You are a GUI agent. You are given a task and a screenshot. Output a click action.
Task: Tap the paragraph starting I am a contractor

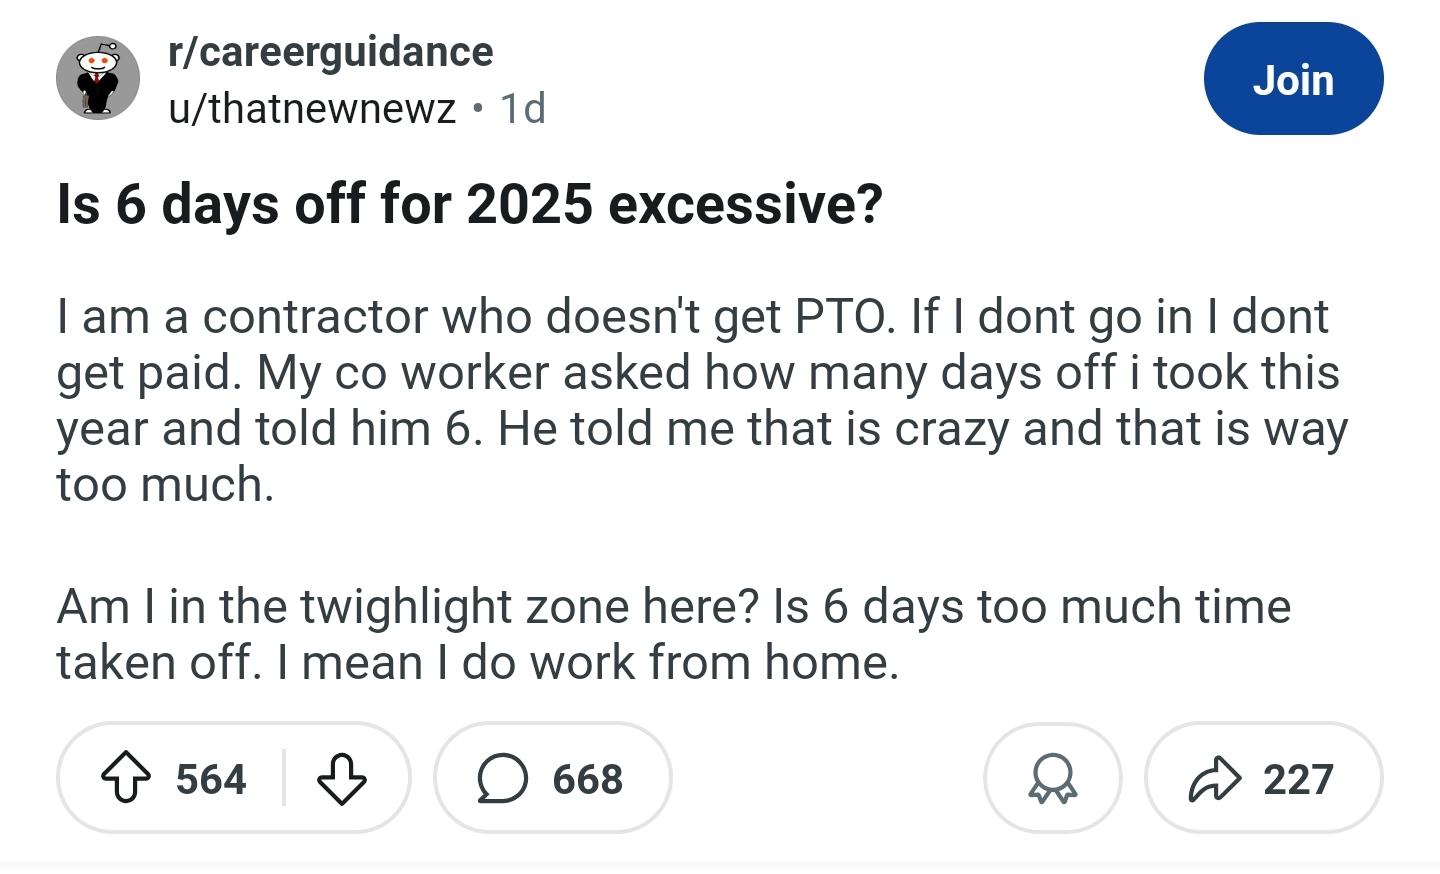(702, 400)
